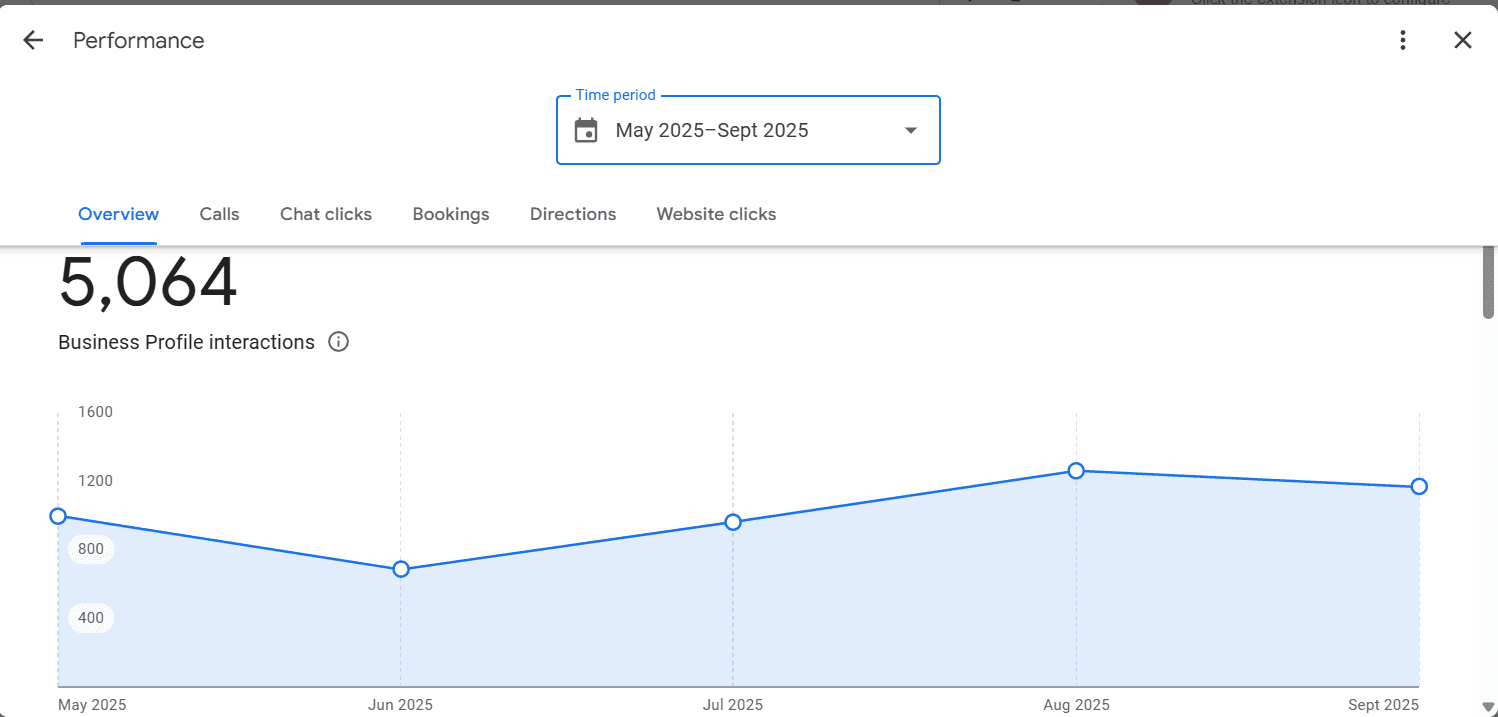Navigate back using the back arrow
This screenshot has width=1498, height=717.
point(32,40)
